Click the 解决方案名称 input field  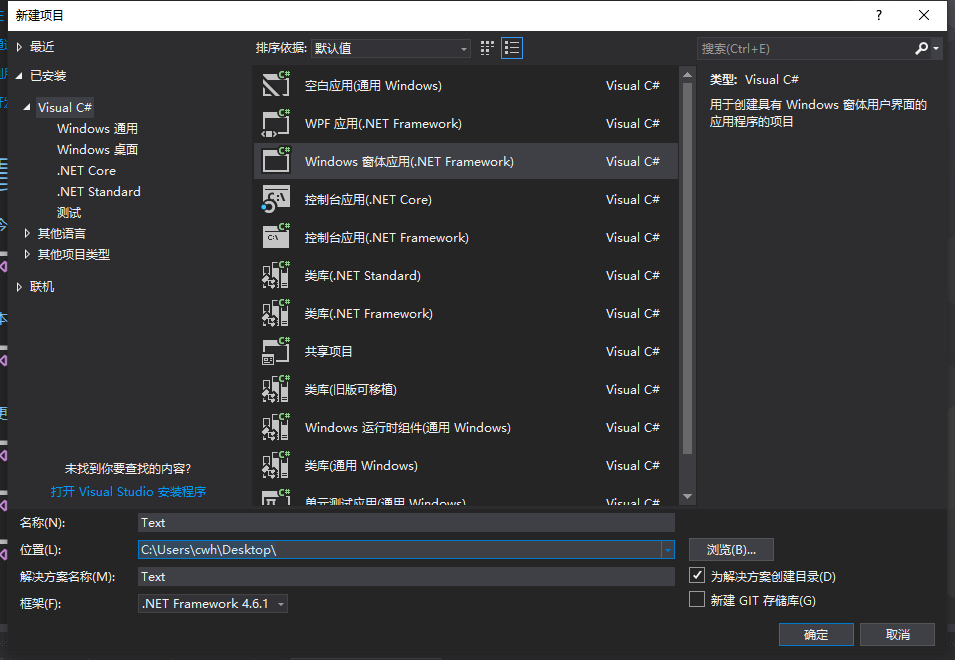(x=406, y=577)
